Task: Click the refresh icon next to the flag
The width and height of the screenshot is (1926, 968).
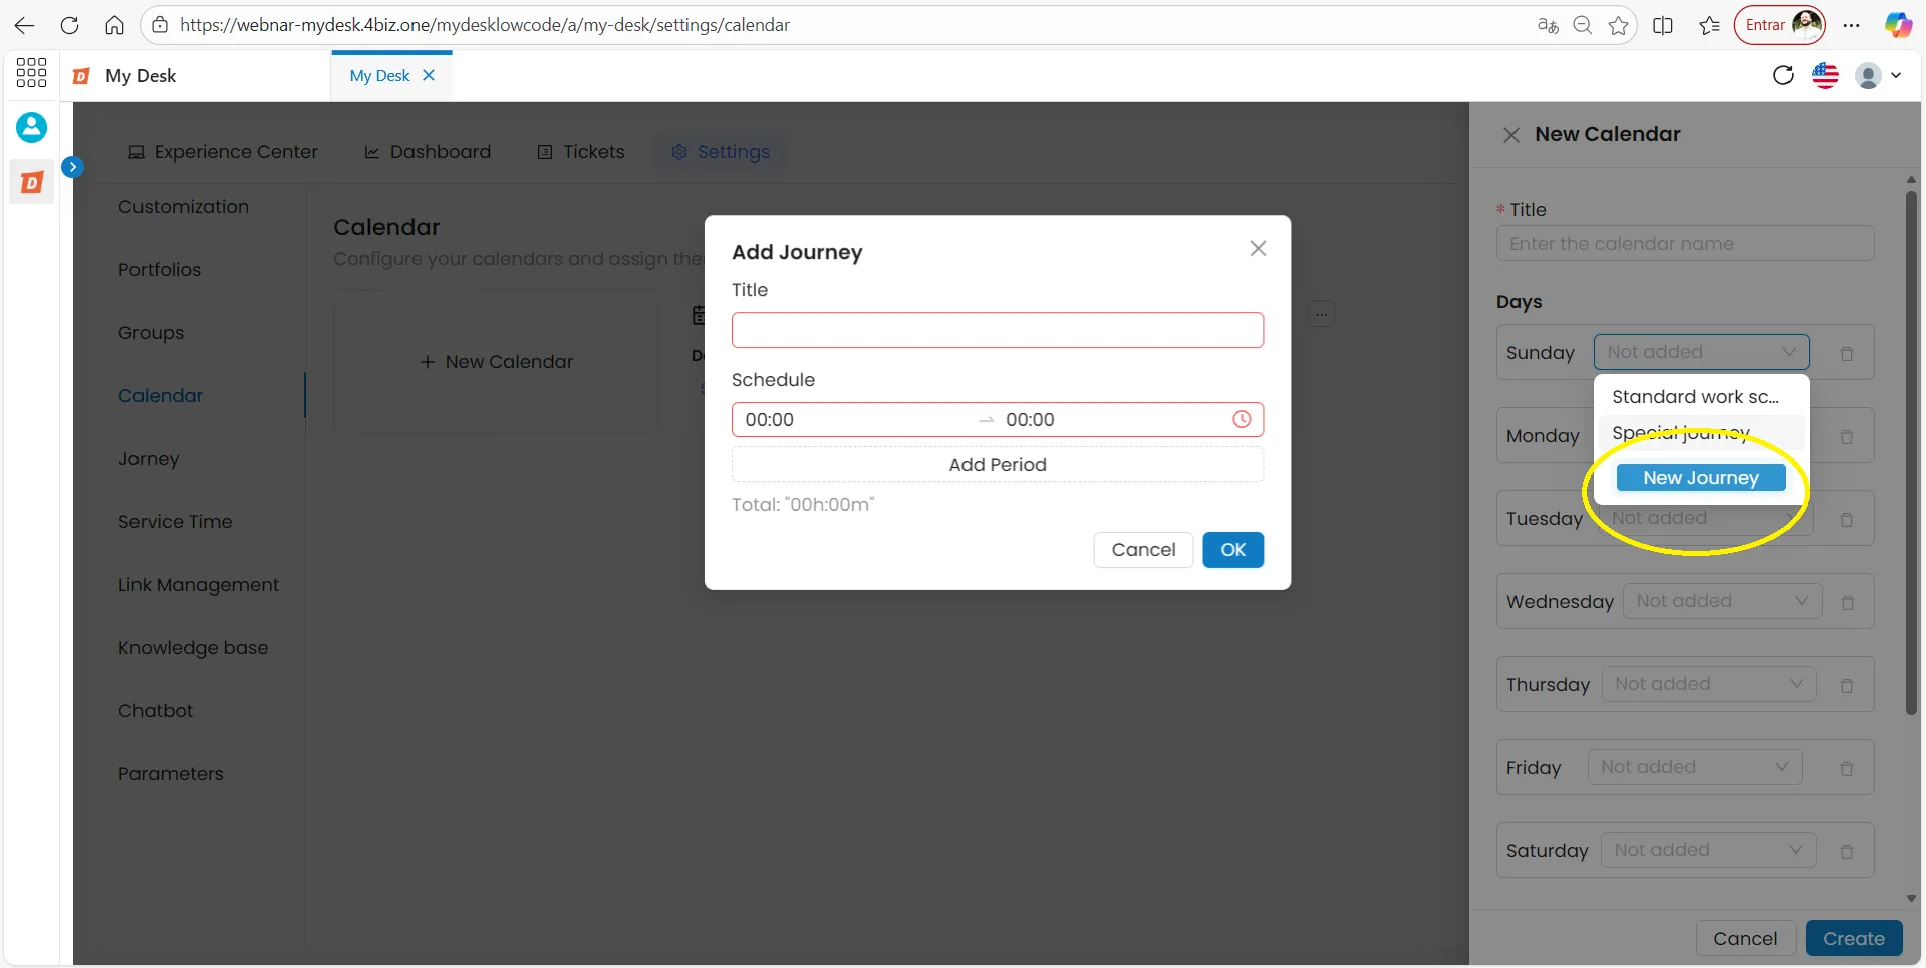Action: click(x=1783, y=75)
